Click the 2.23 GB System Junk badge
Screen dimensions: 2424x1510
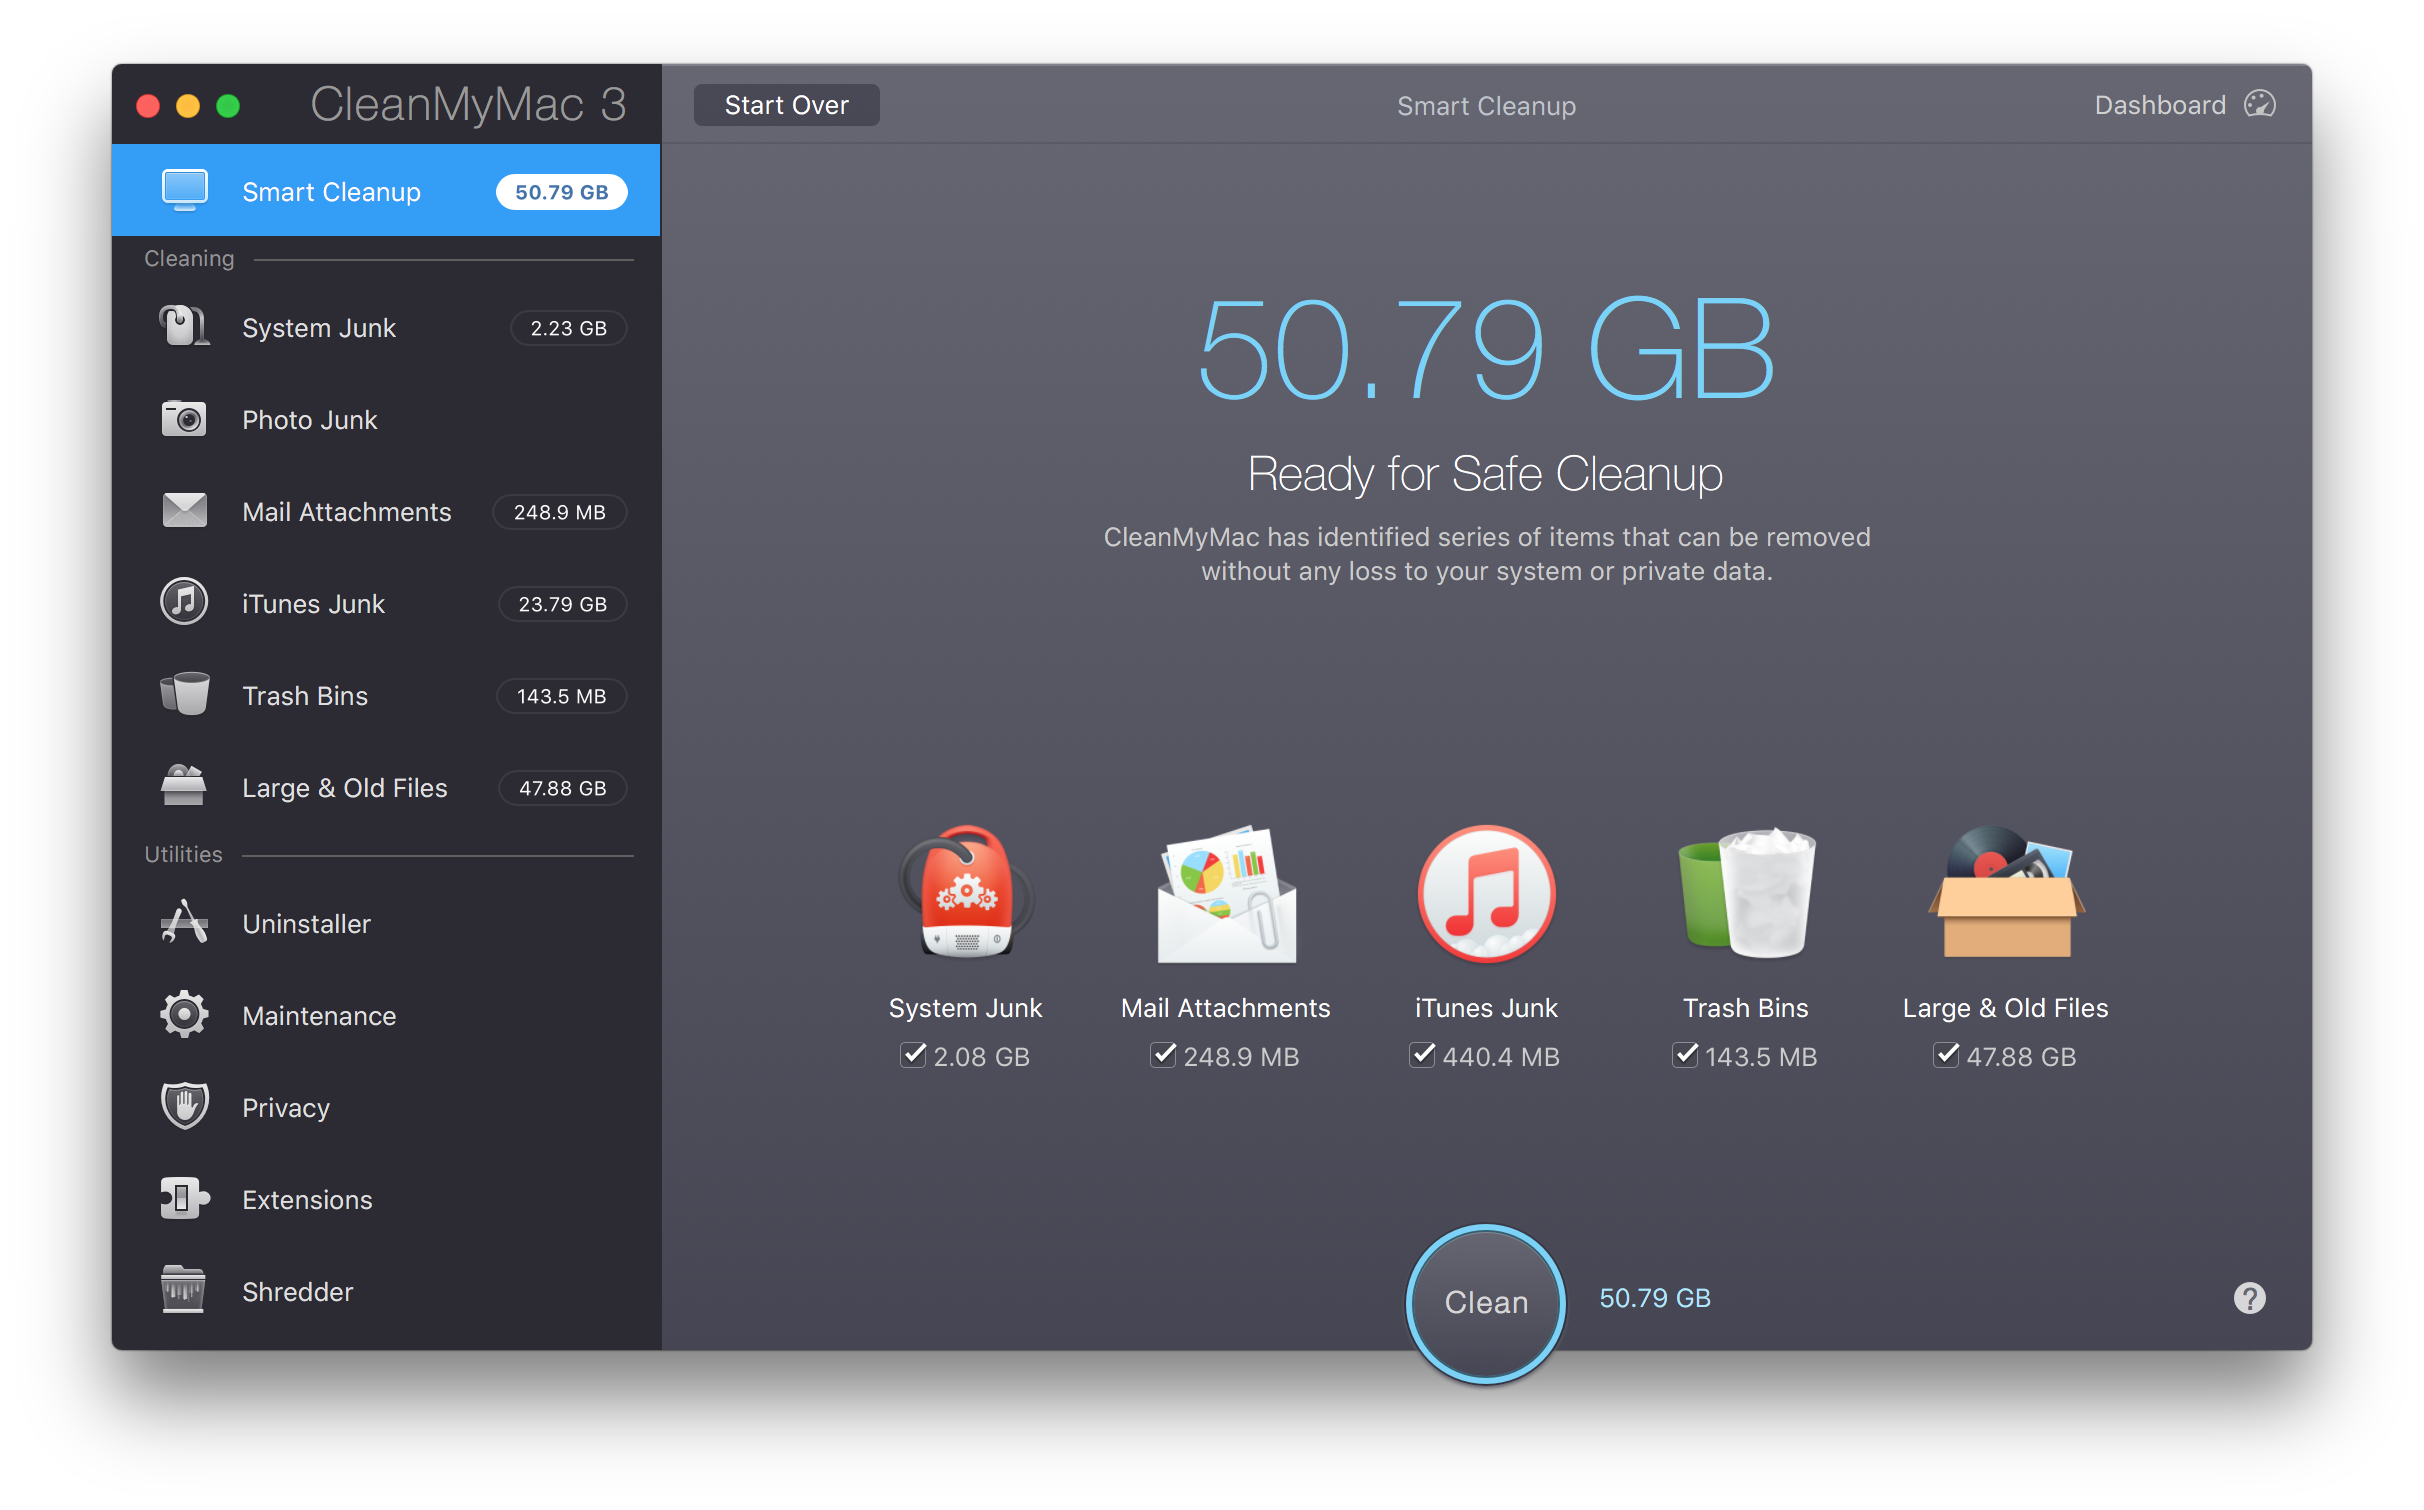pos(568,327)
